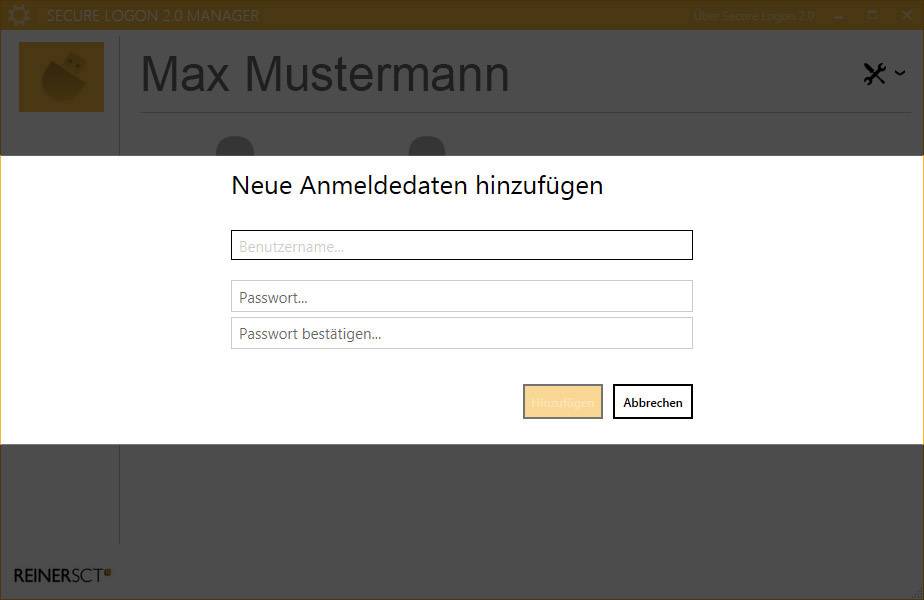Open the wrench and screwdriver settings icon
Screen dimensions: 924x600
[x=874, y=73]
